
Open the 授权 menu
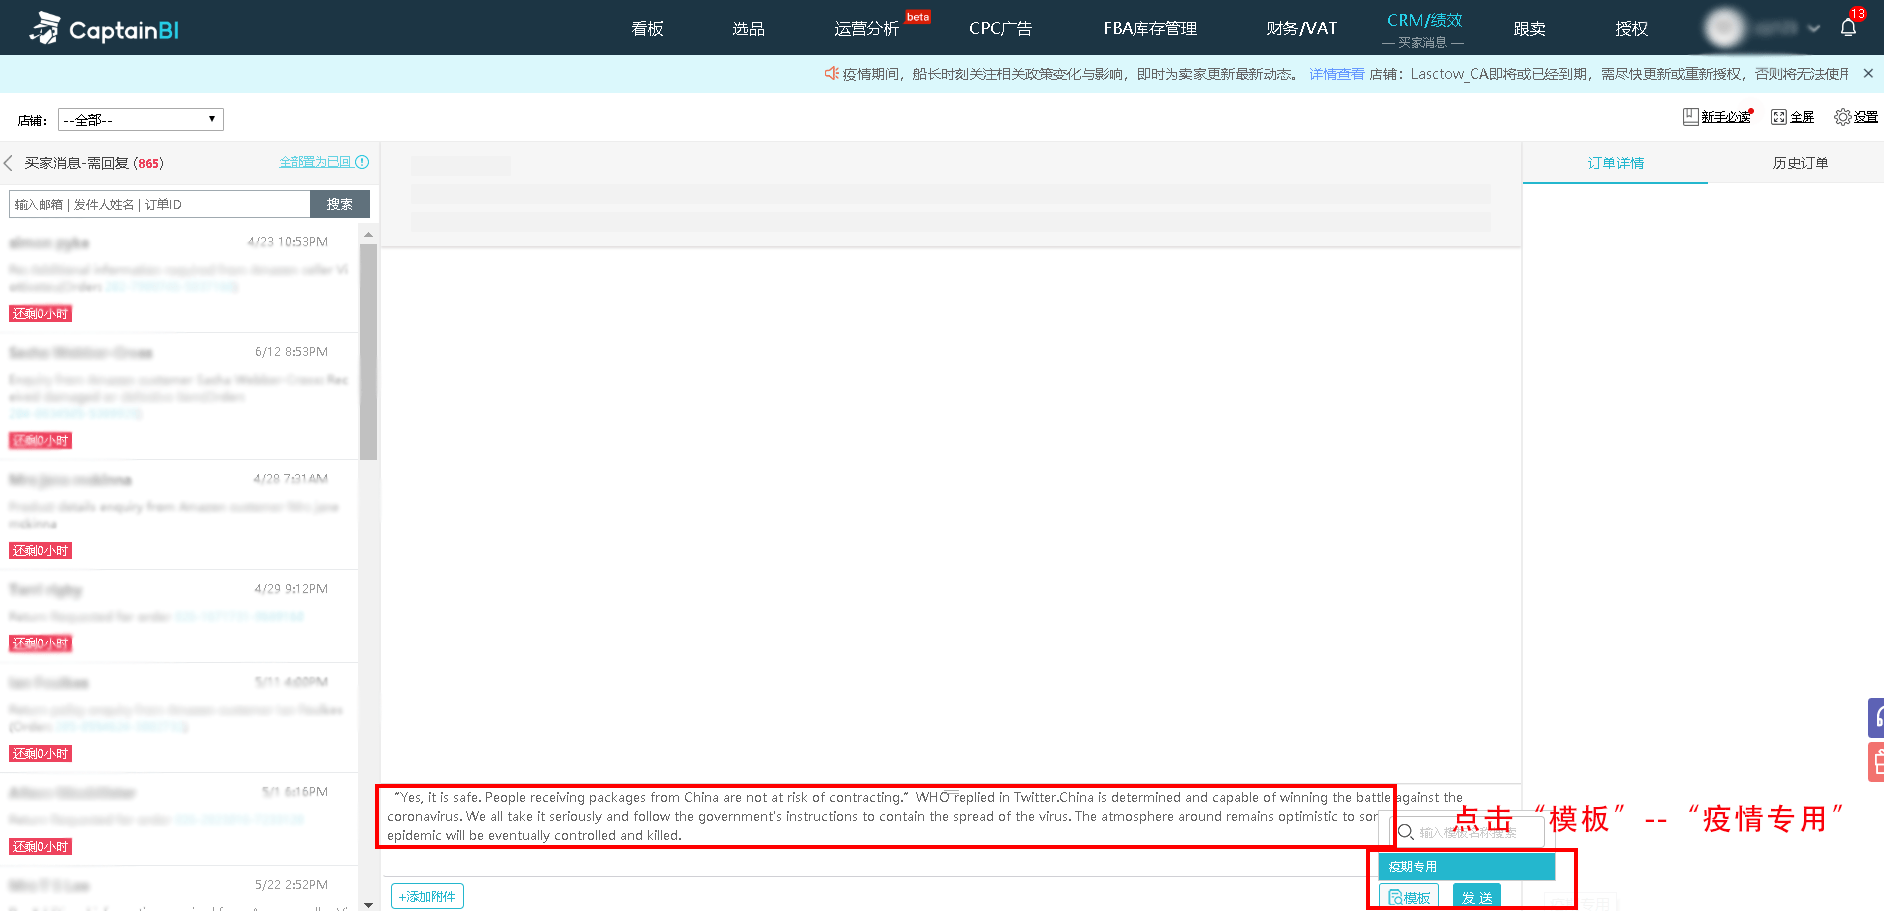point(1631,29)
